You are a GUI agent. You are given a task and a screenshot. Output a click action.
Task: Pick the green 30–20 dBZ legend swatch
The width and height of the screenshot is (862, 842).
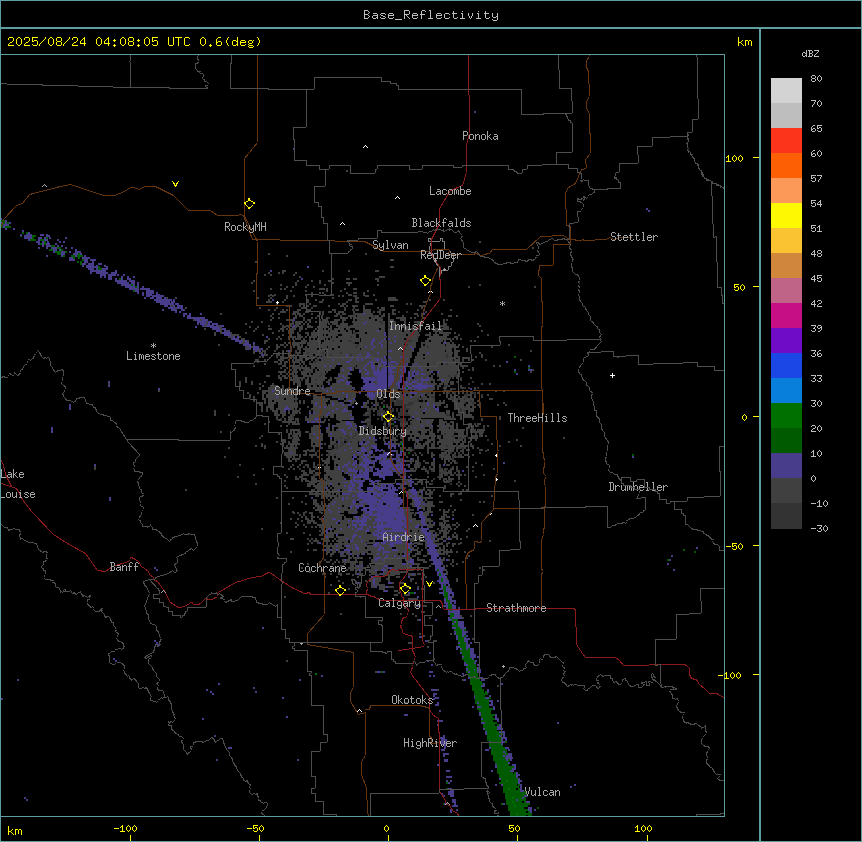[786, 416]
